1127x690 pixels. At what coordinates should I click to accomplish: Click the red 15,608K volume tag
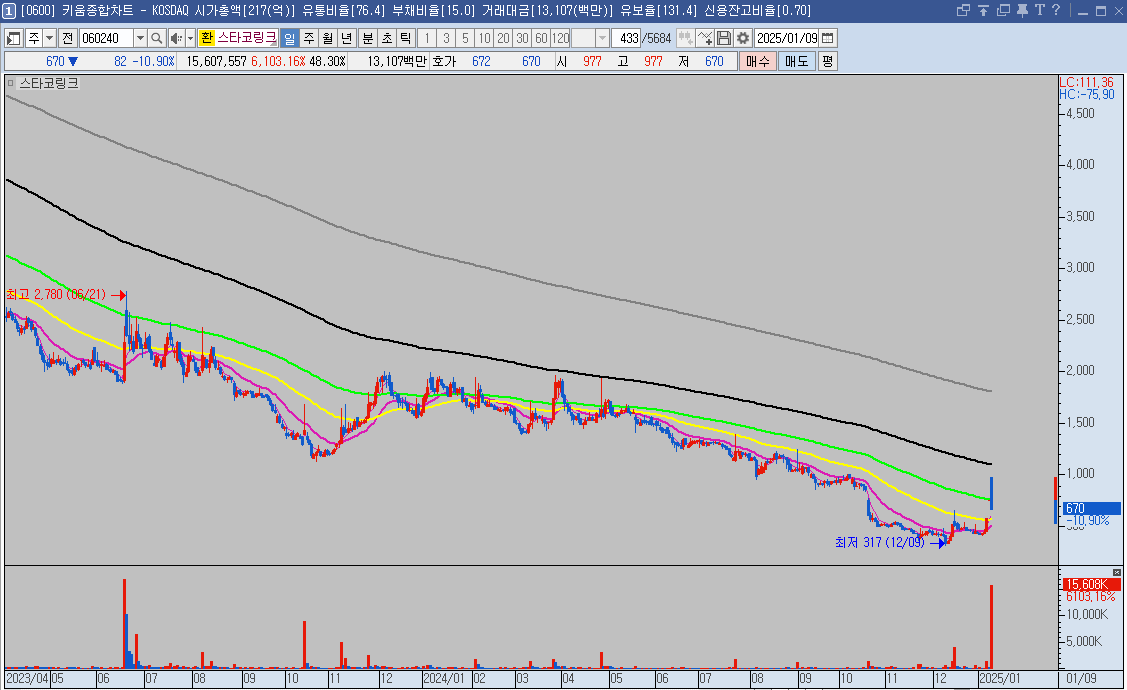click(x=1091, y=584)
